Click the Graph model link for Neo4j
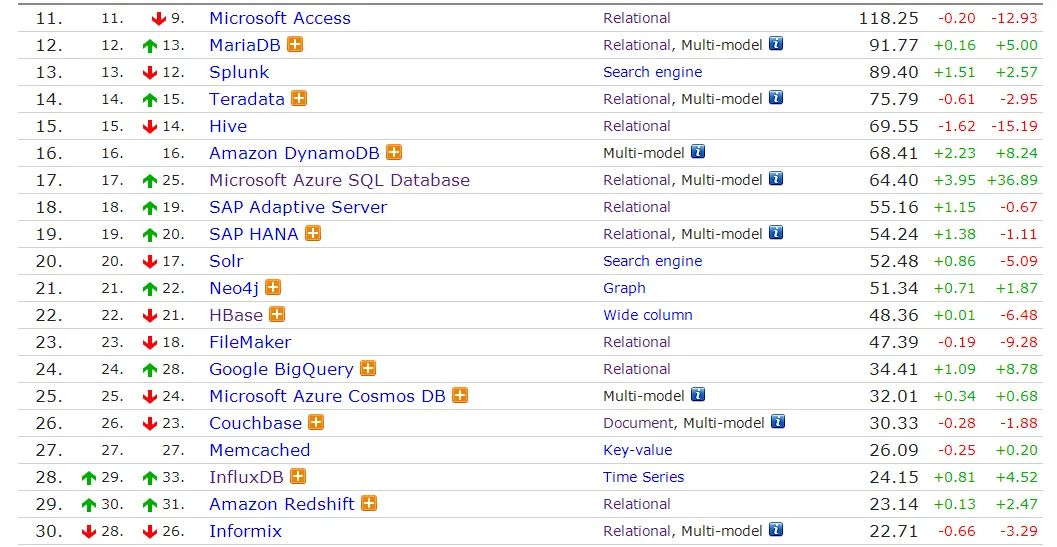Screen dimensions: 1057x547 [624, 288]
